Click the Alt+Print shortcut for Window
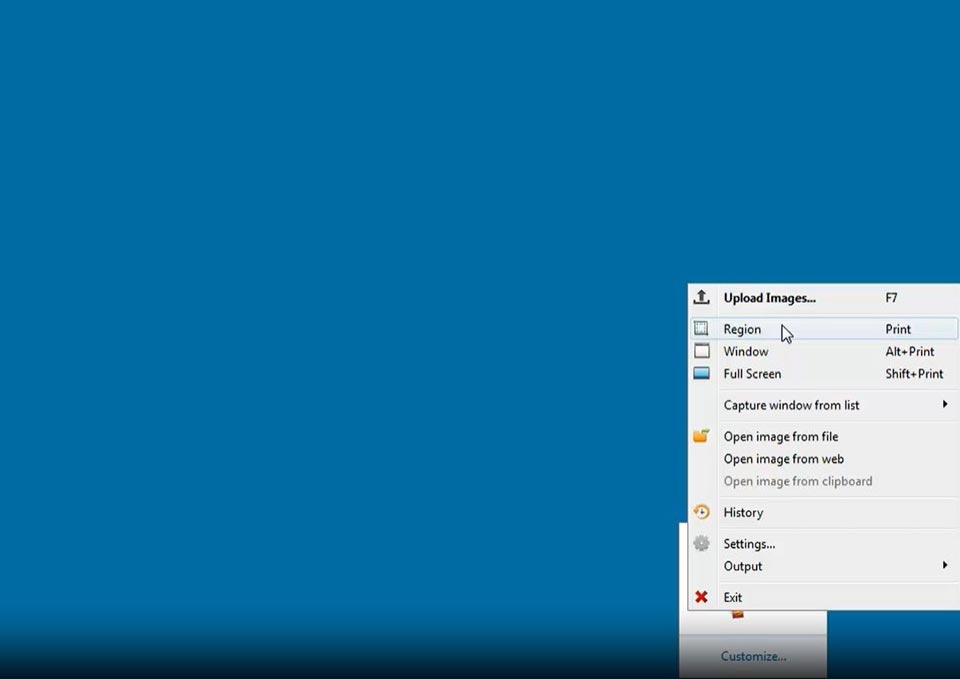 (x=909, y=352)
